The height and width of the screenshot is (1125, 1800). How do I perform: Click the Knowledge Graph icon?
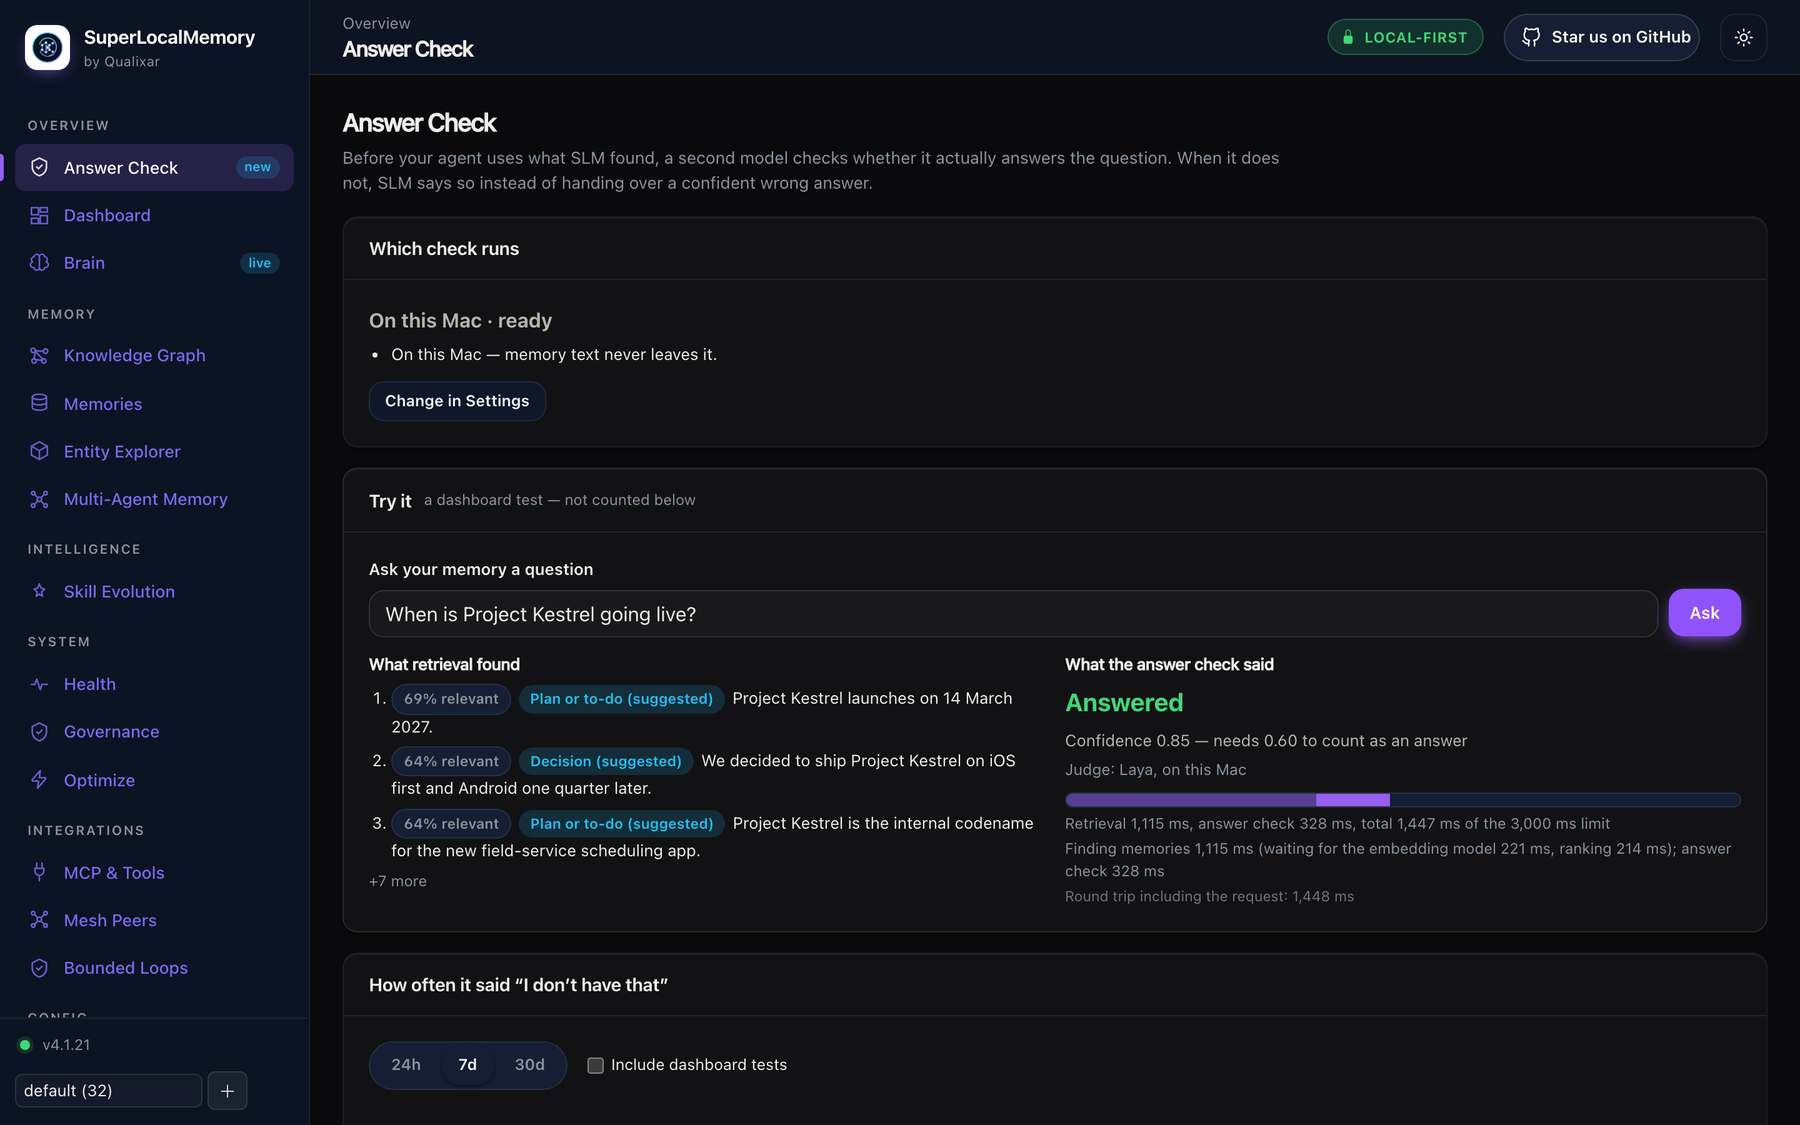tap(39, 355)
